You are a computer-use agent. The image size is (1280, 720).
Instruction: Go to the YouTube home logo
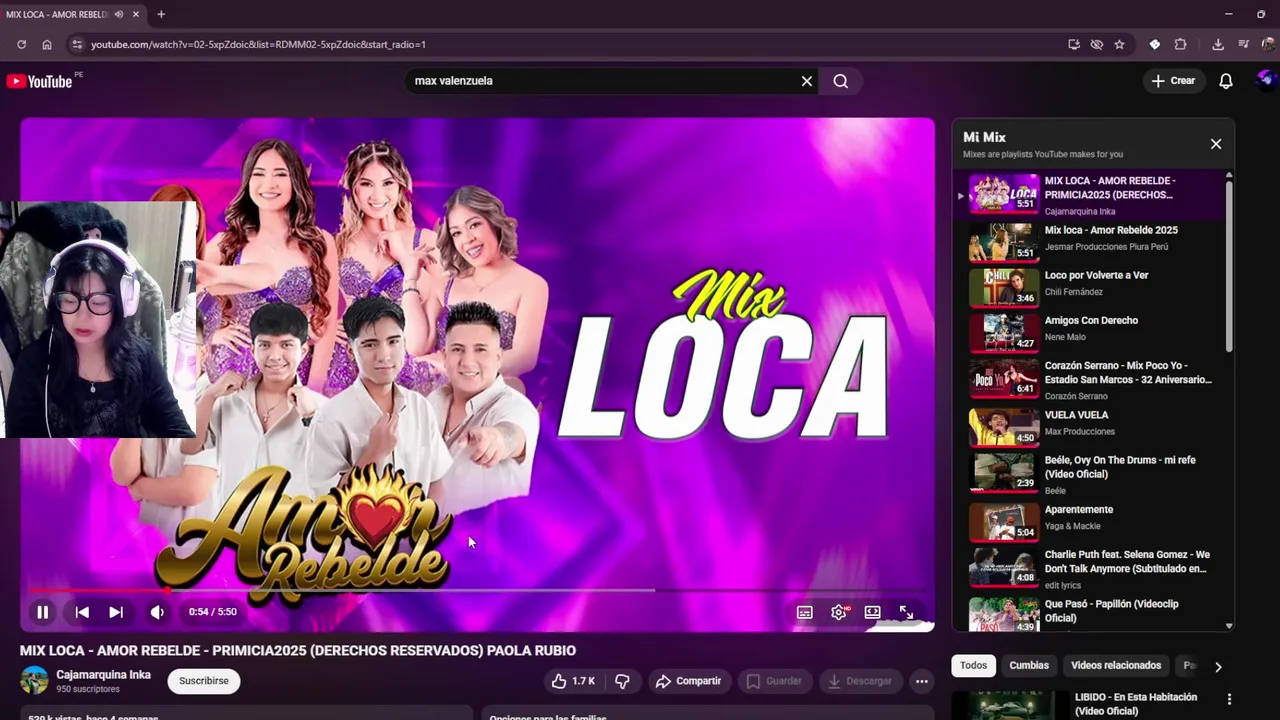coord(40,81)
